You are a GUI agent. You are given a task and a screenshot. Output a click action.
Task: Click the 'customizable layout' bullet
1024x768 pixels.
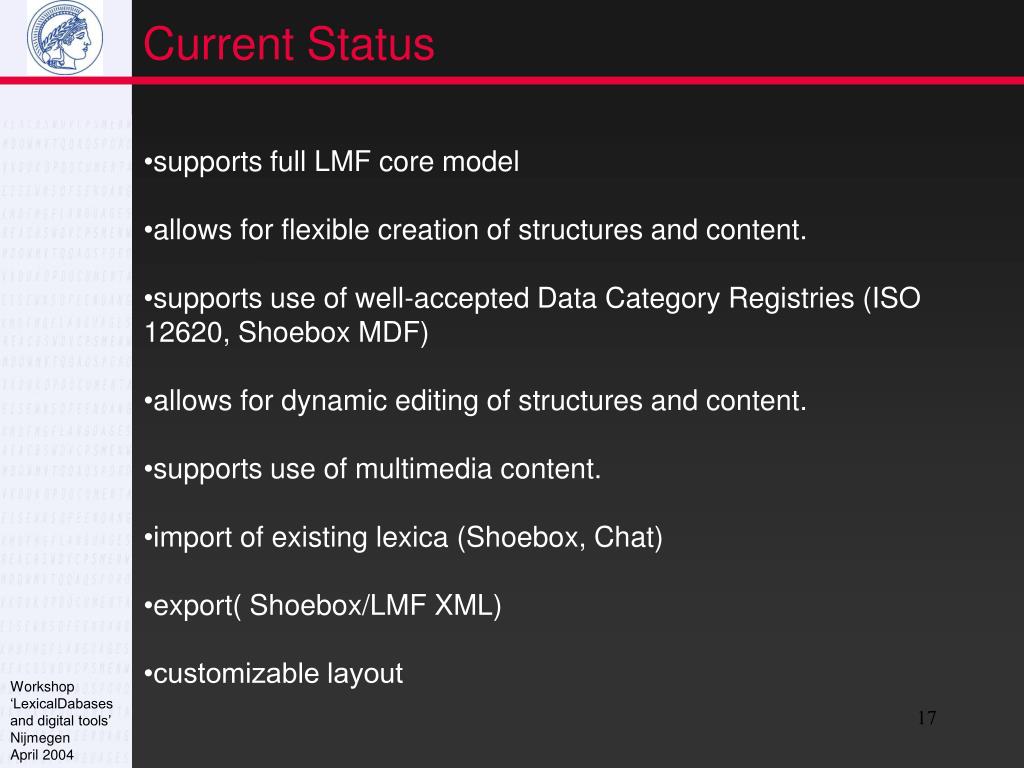click(274, 674)
